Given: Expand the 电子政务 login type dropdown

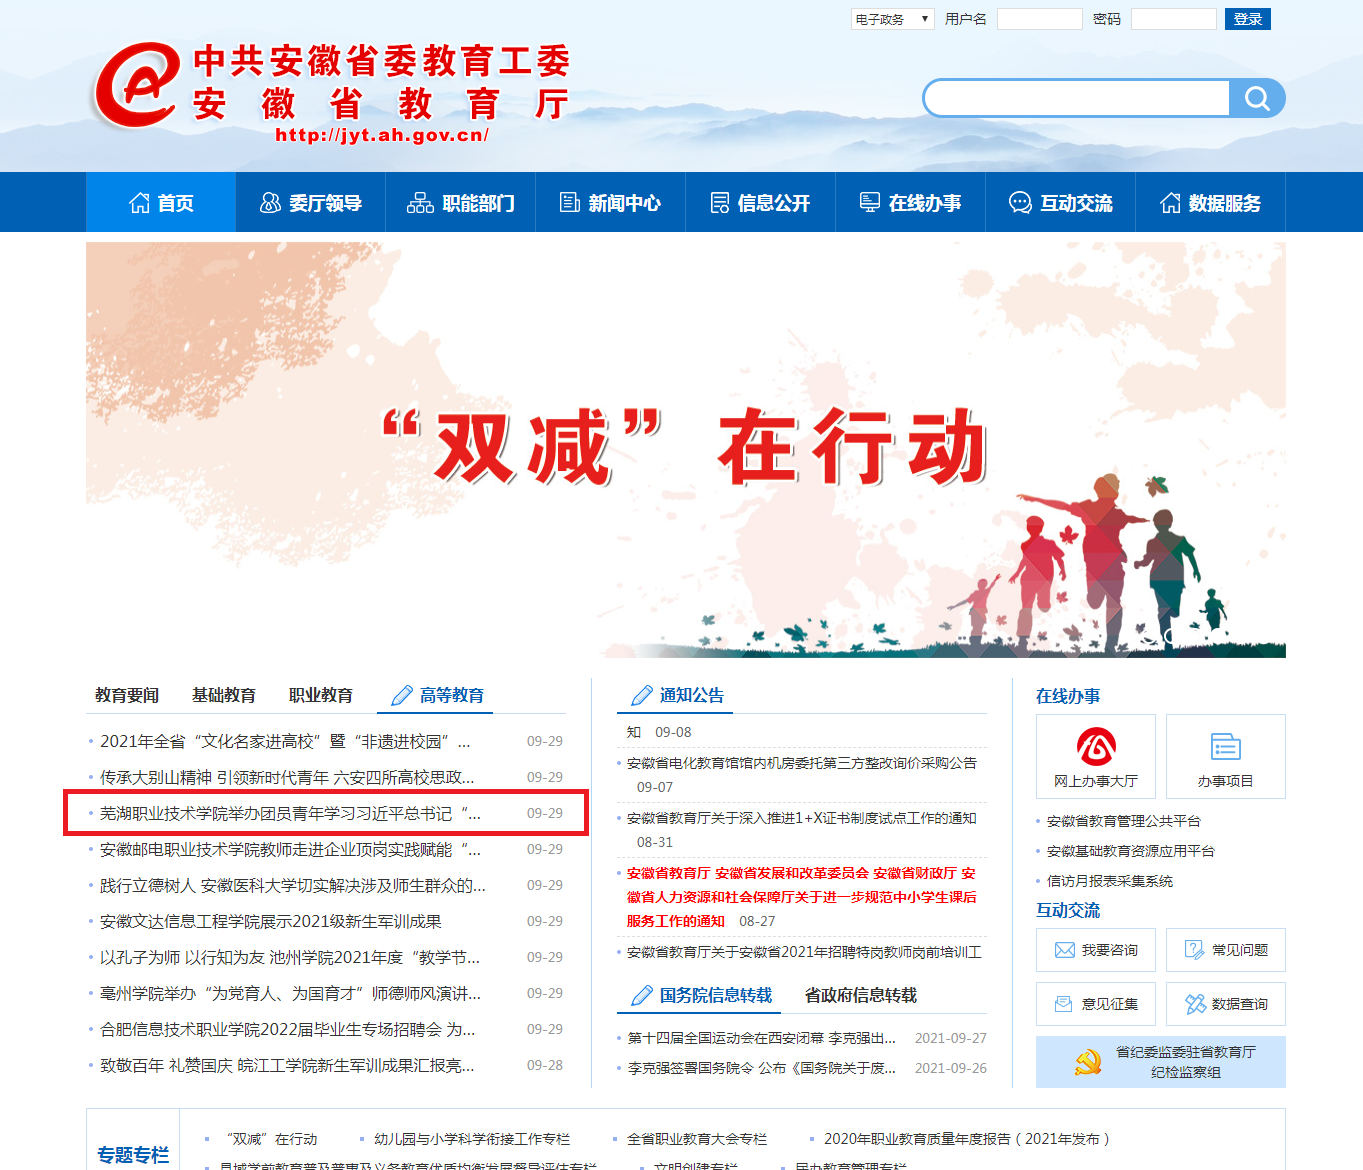Looking at the screenshot, I should coord(892,19).
